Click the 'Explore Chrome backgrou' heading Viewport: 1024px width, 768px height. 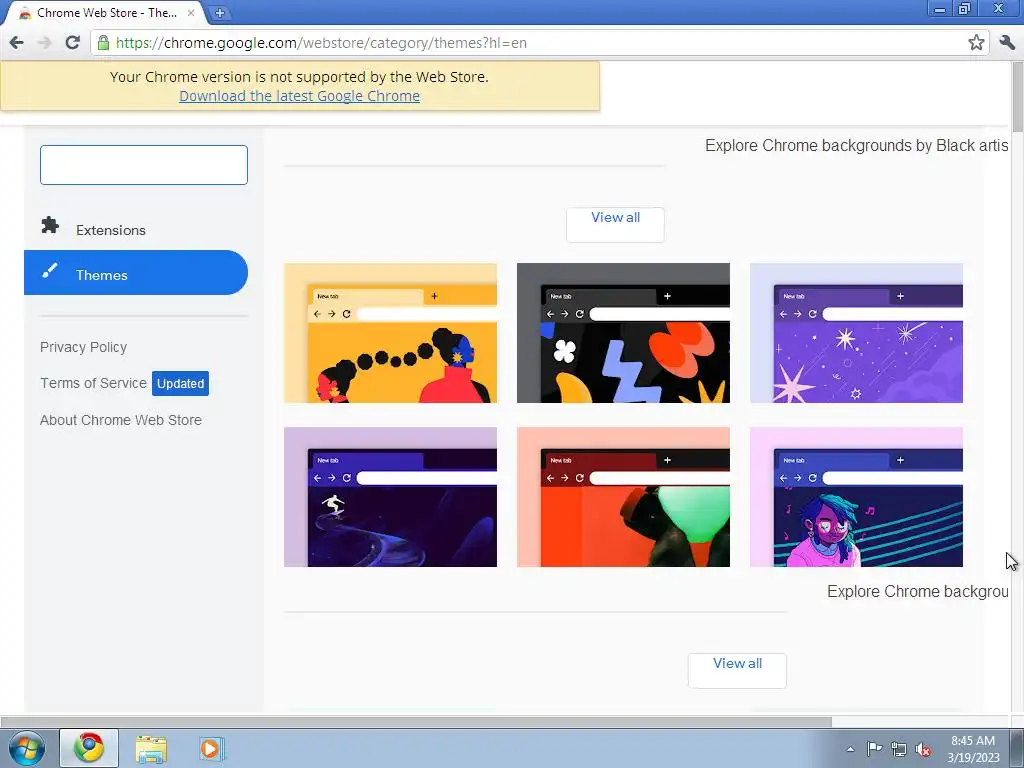[x=918, y=592]
